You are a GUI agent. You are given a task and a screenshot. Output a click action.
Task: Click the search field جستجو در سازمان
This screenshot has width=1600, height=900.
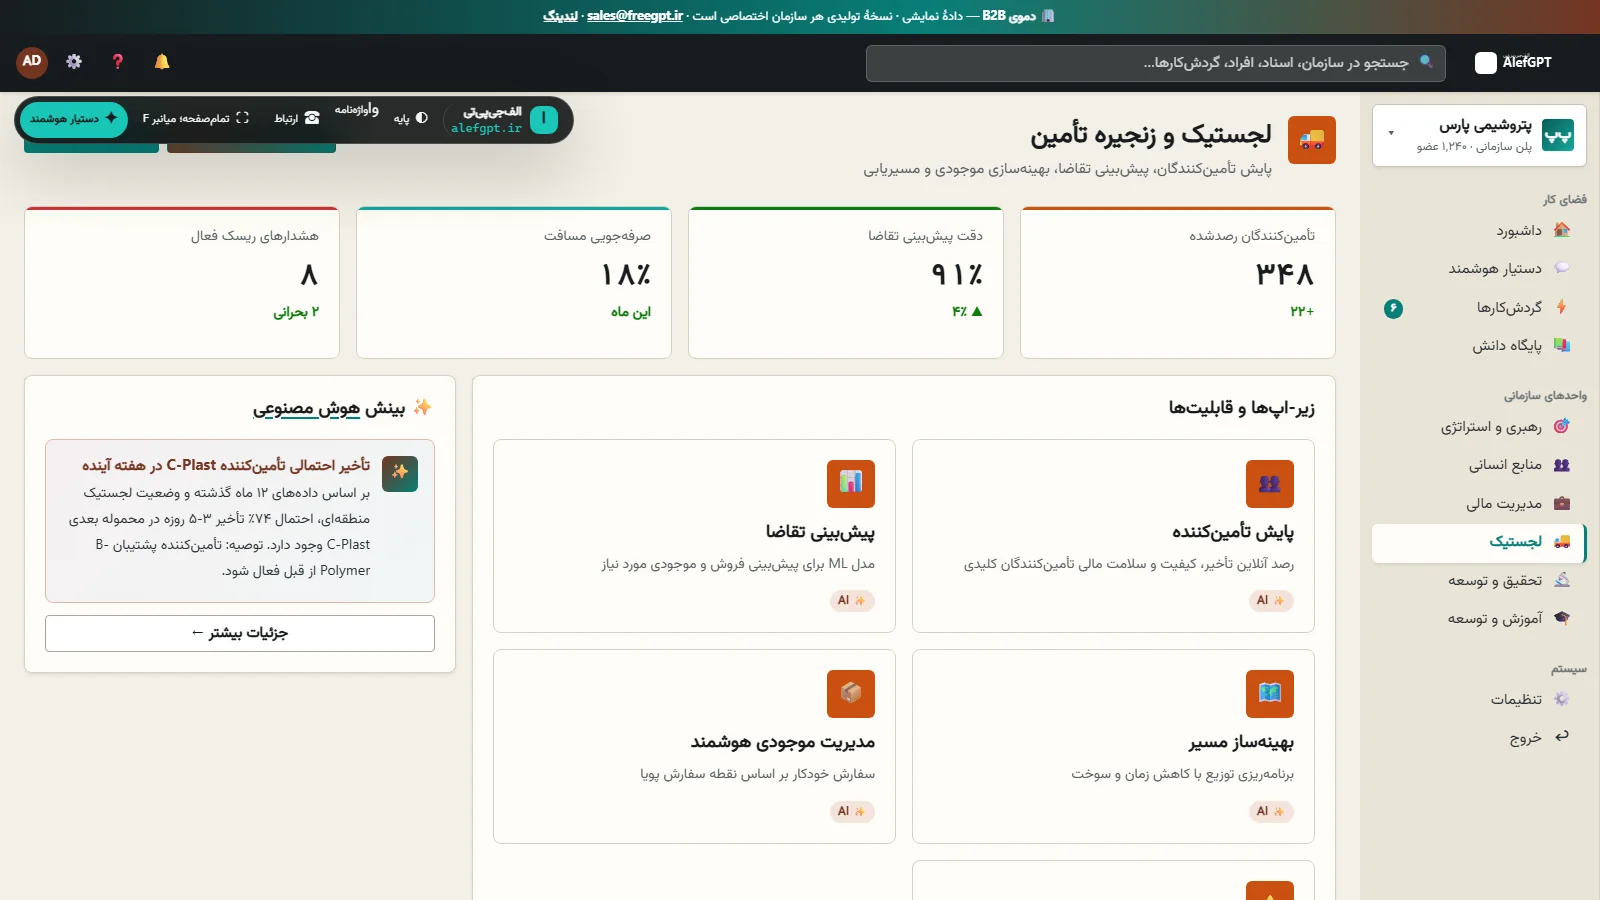[x=1156, y=63]
